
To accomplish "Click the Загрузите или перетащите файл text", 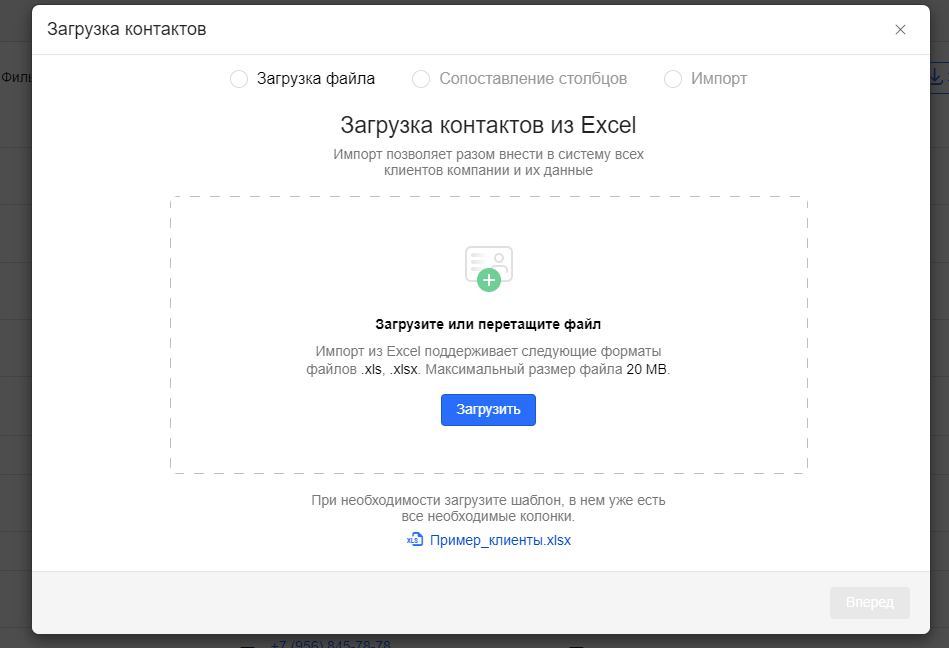I will pos(488,324).
